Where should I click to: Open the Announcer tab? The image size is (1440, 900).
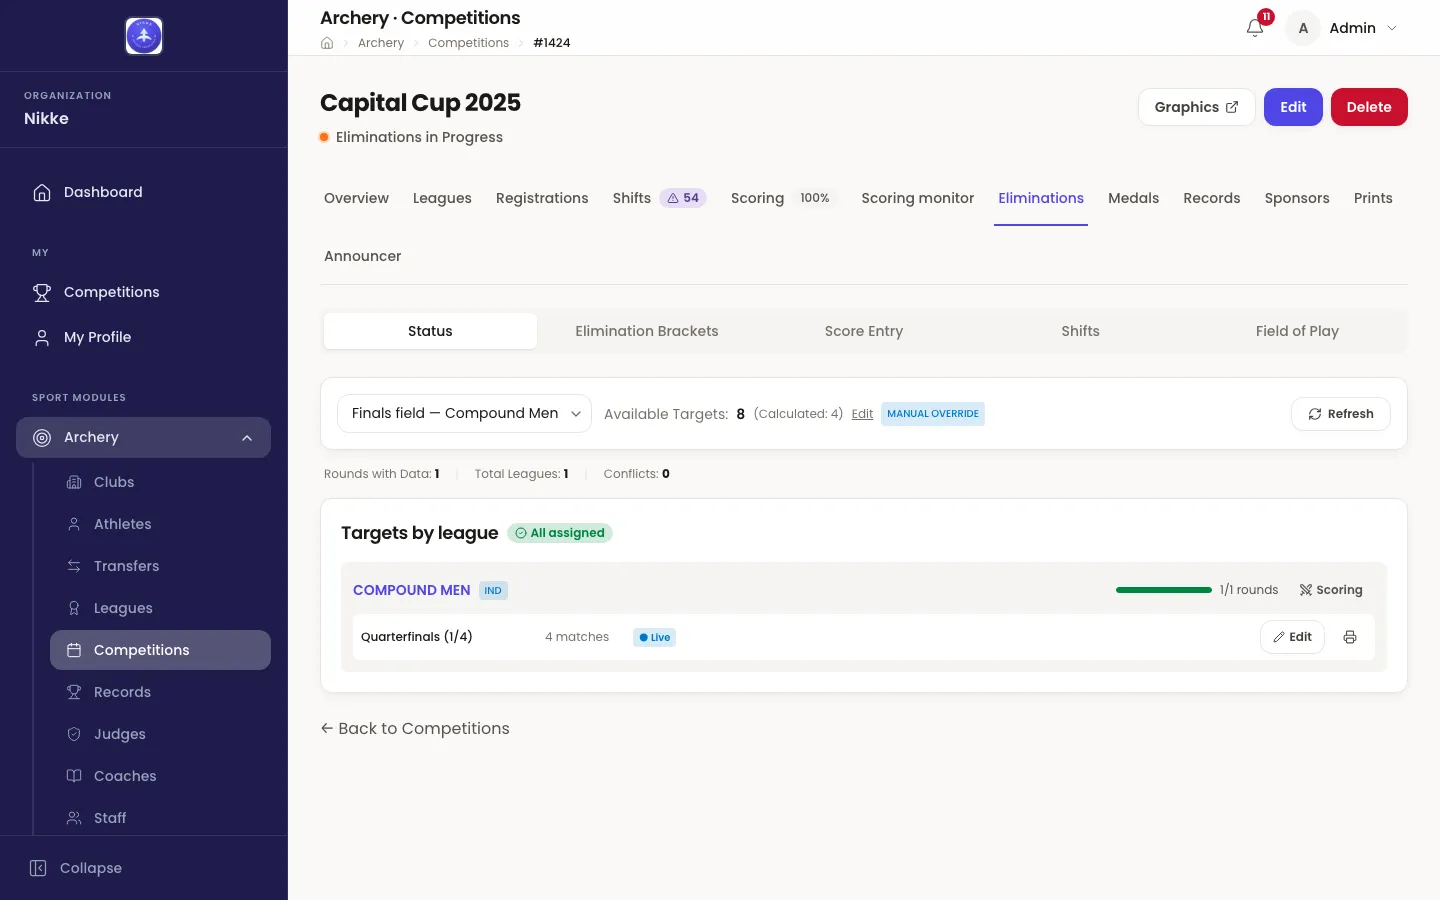coord(362,256)
